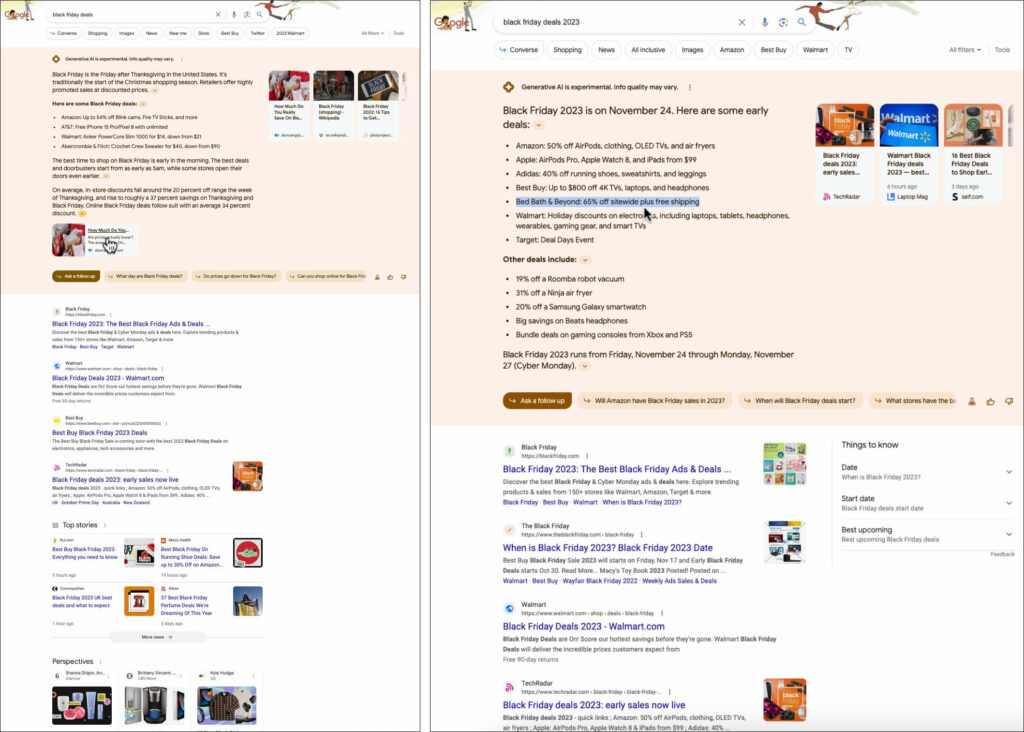Expand the chevron beside 'Other deals include:'
The height and width of the screenshot is (732, 1024).
[585, 260]
